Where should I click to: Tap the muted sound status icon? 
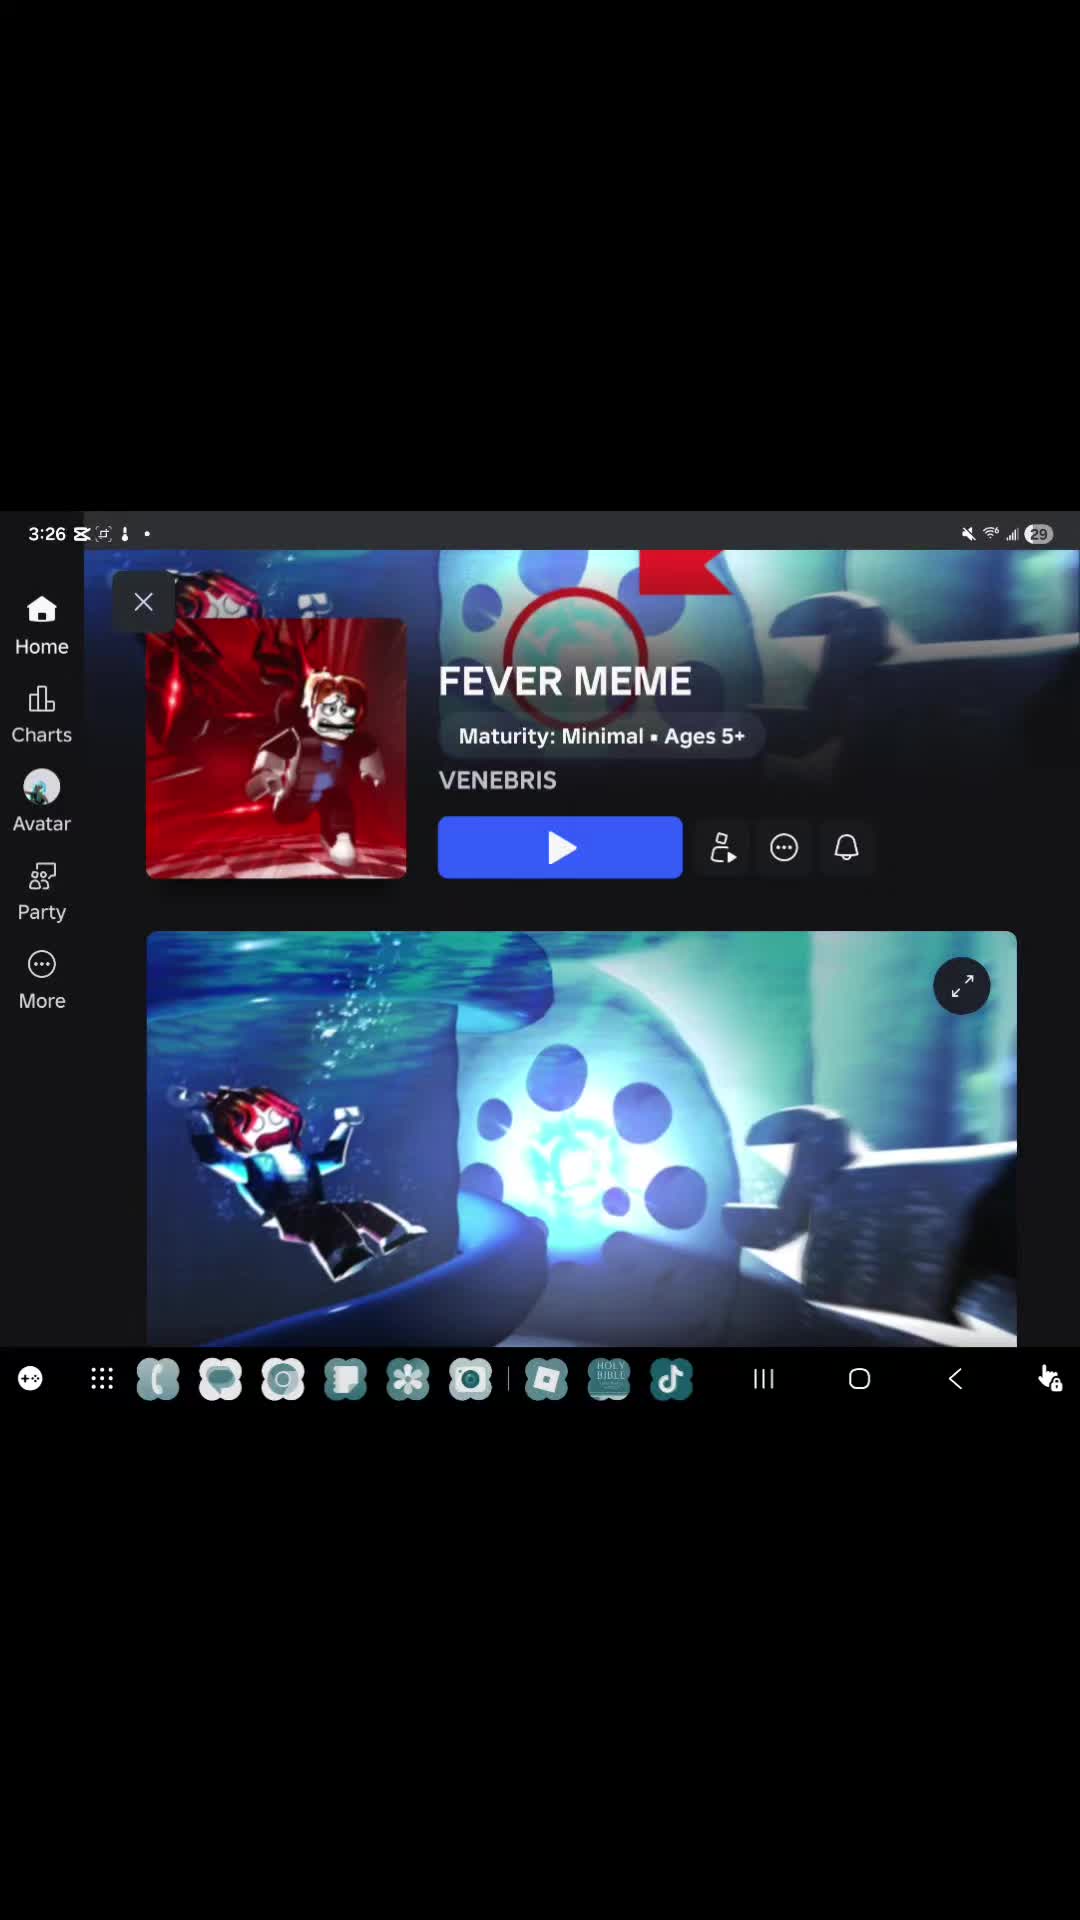coord(968,534)
